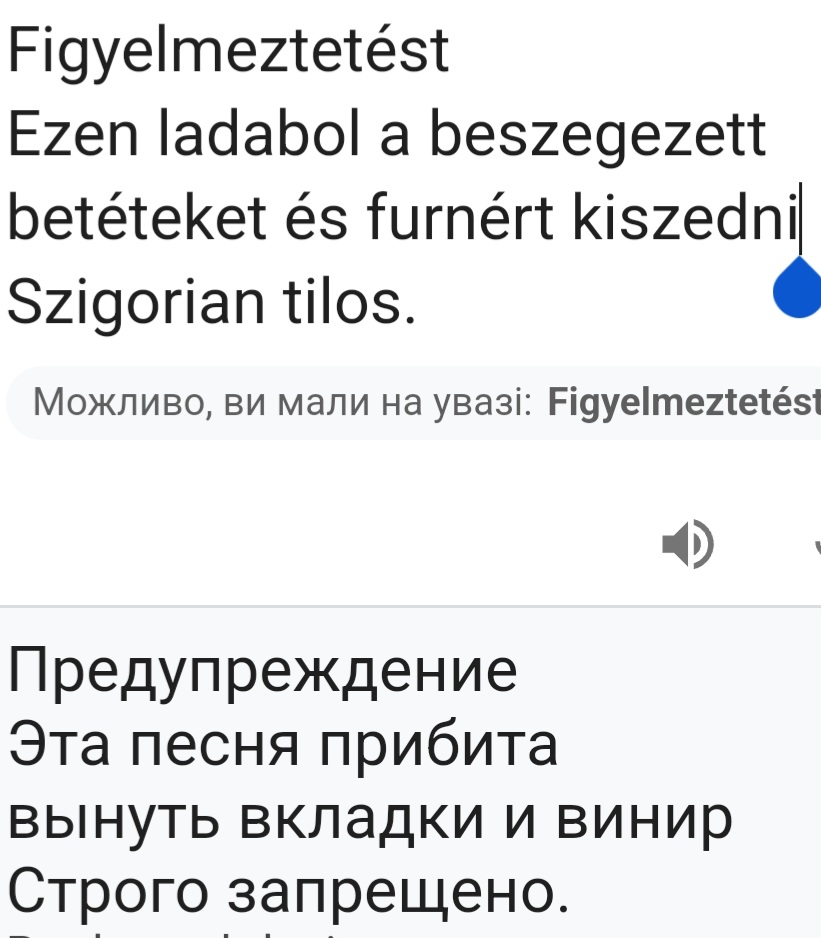
Task: Click the divider between source and translation
Action: 410,607
